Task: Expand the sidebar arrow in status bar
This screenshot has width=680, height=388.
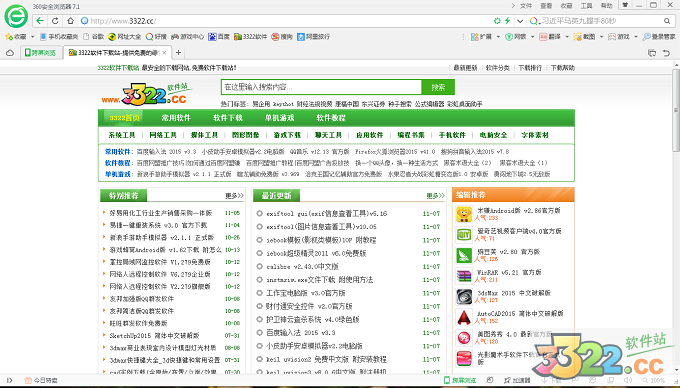Action: pos(10,380)
